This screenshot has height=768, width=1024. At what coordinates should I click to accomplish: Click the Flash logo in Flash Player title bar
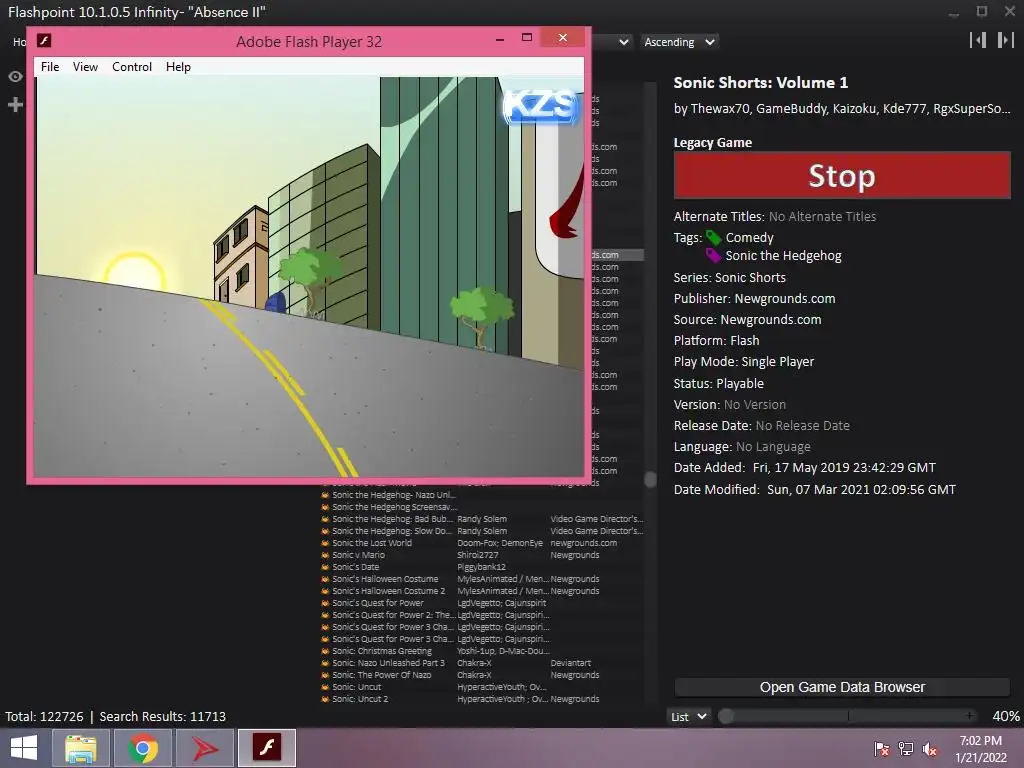click(x=44, y=40)
